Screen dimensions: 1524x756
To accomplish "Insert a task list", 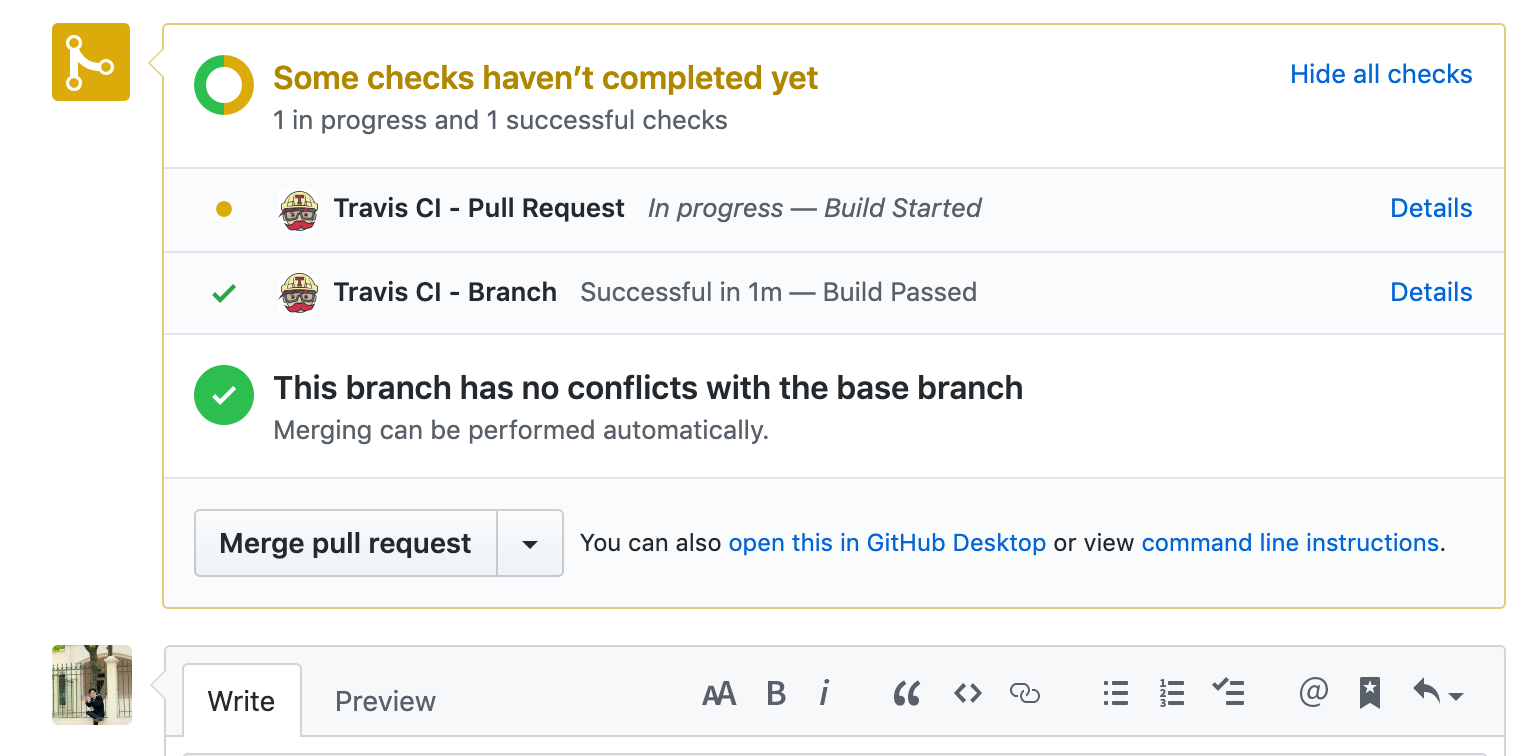I will pos(1228,691).
